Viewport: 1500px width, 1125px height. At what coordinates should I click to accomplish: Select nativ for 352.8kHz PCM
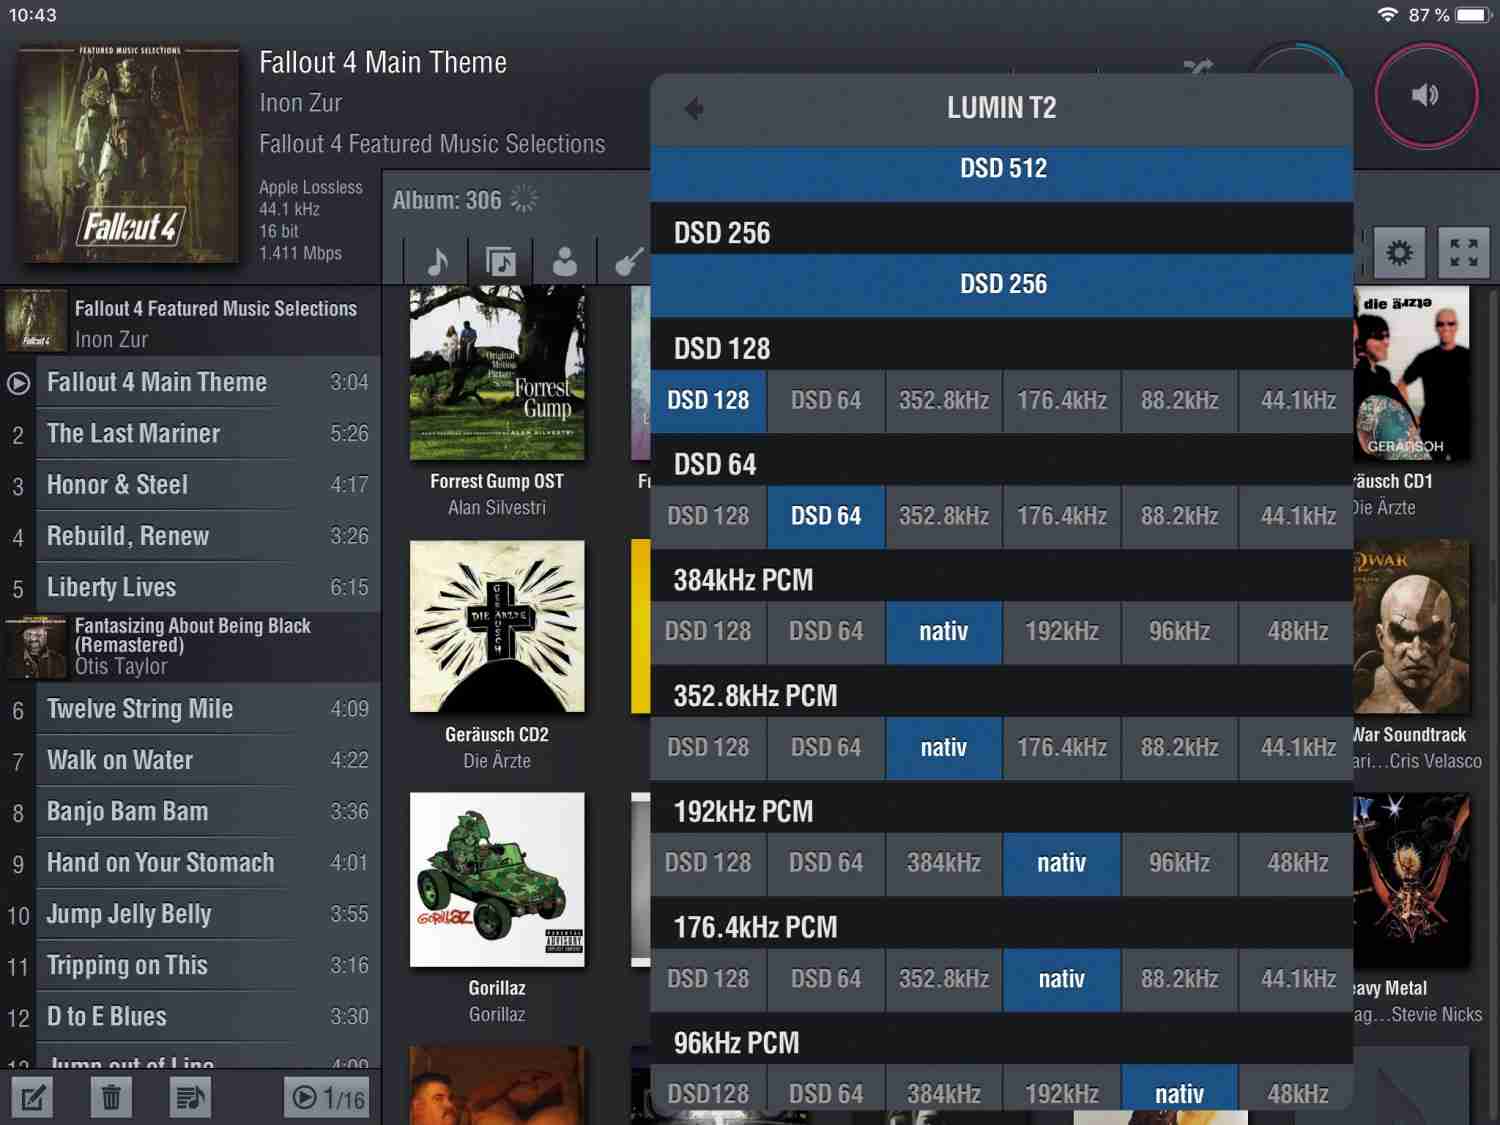944,748
